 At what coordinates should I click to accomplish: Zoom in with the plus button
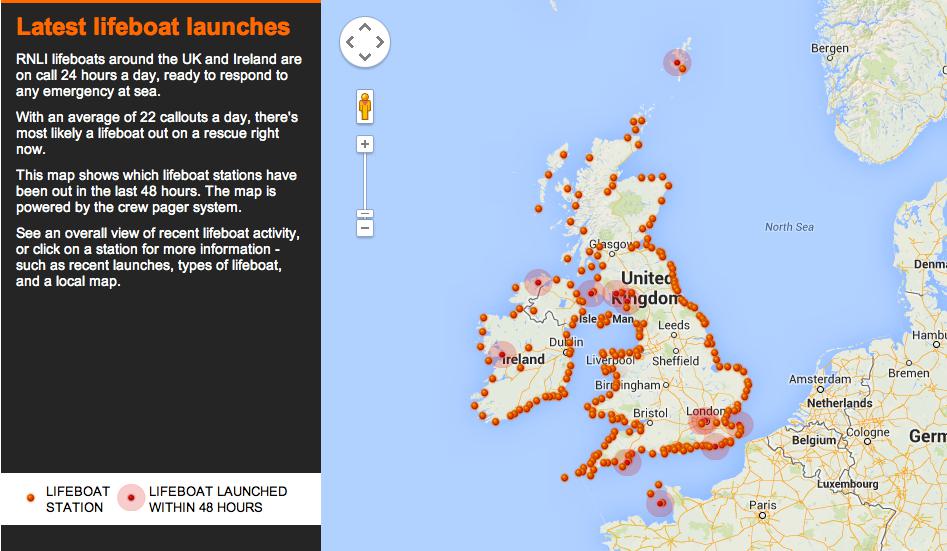coord(365,144)
